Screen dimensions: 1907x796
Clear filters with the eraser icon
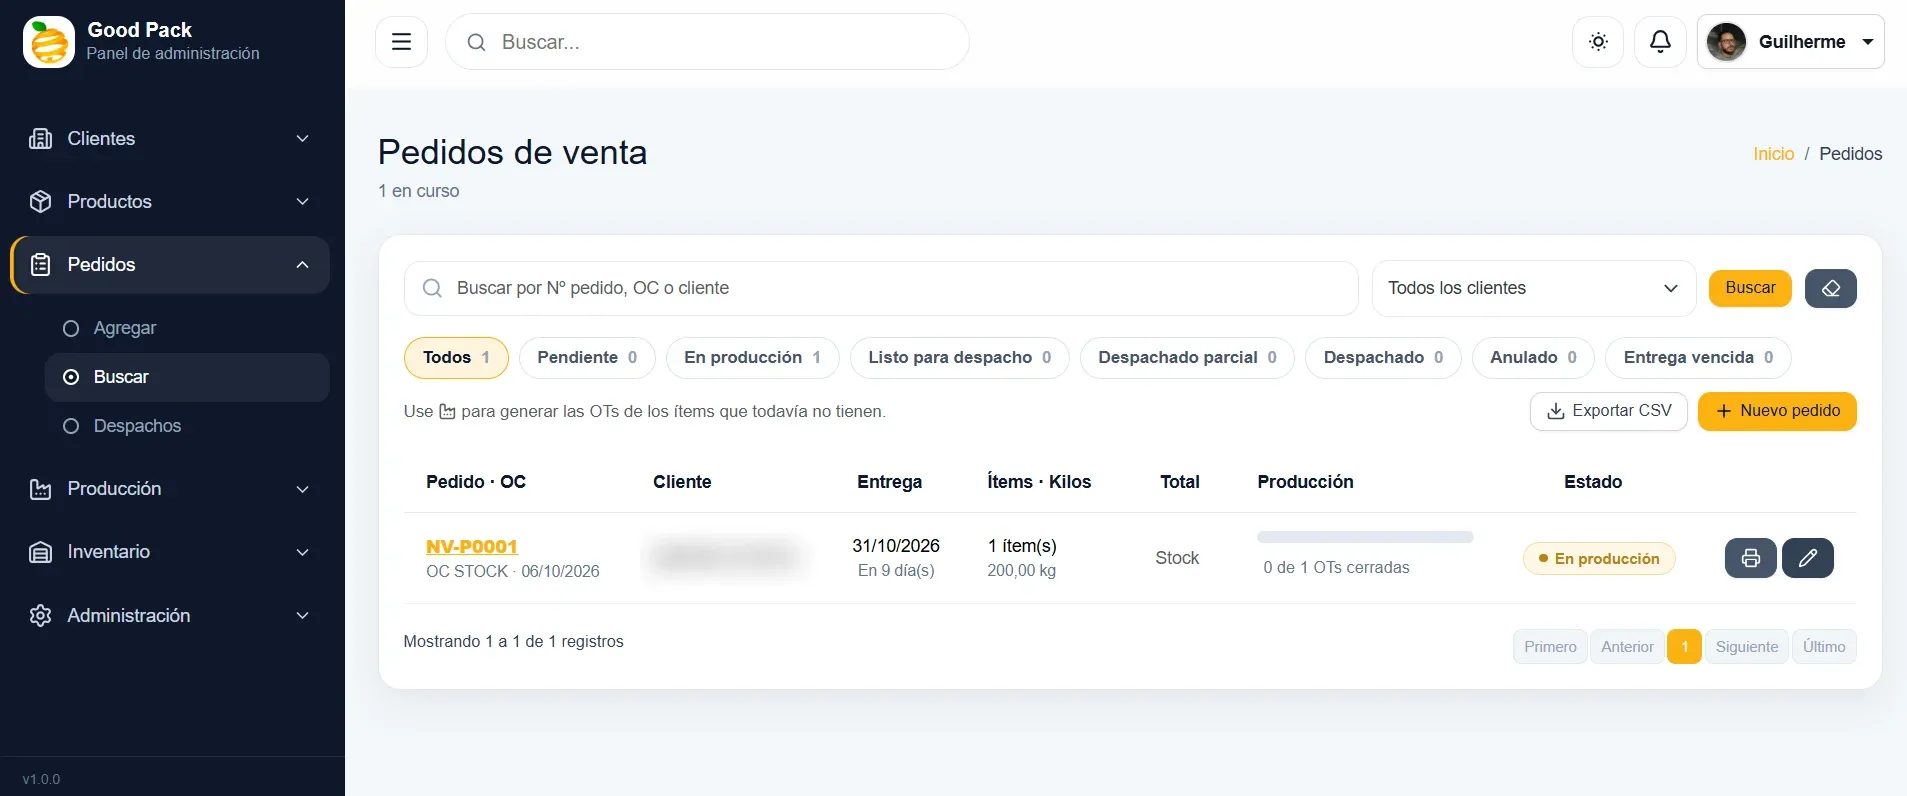coord(1830,288)
